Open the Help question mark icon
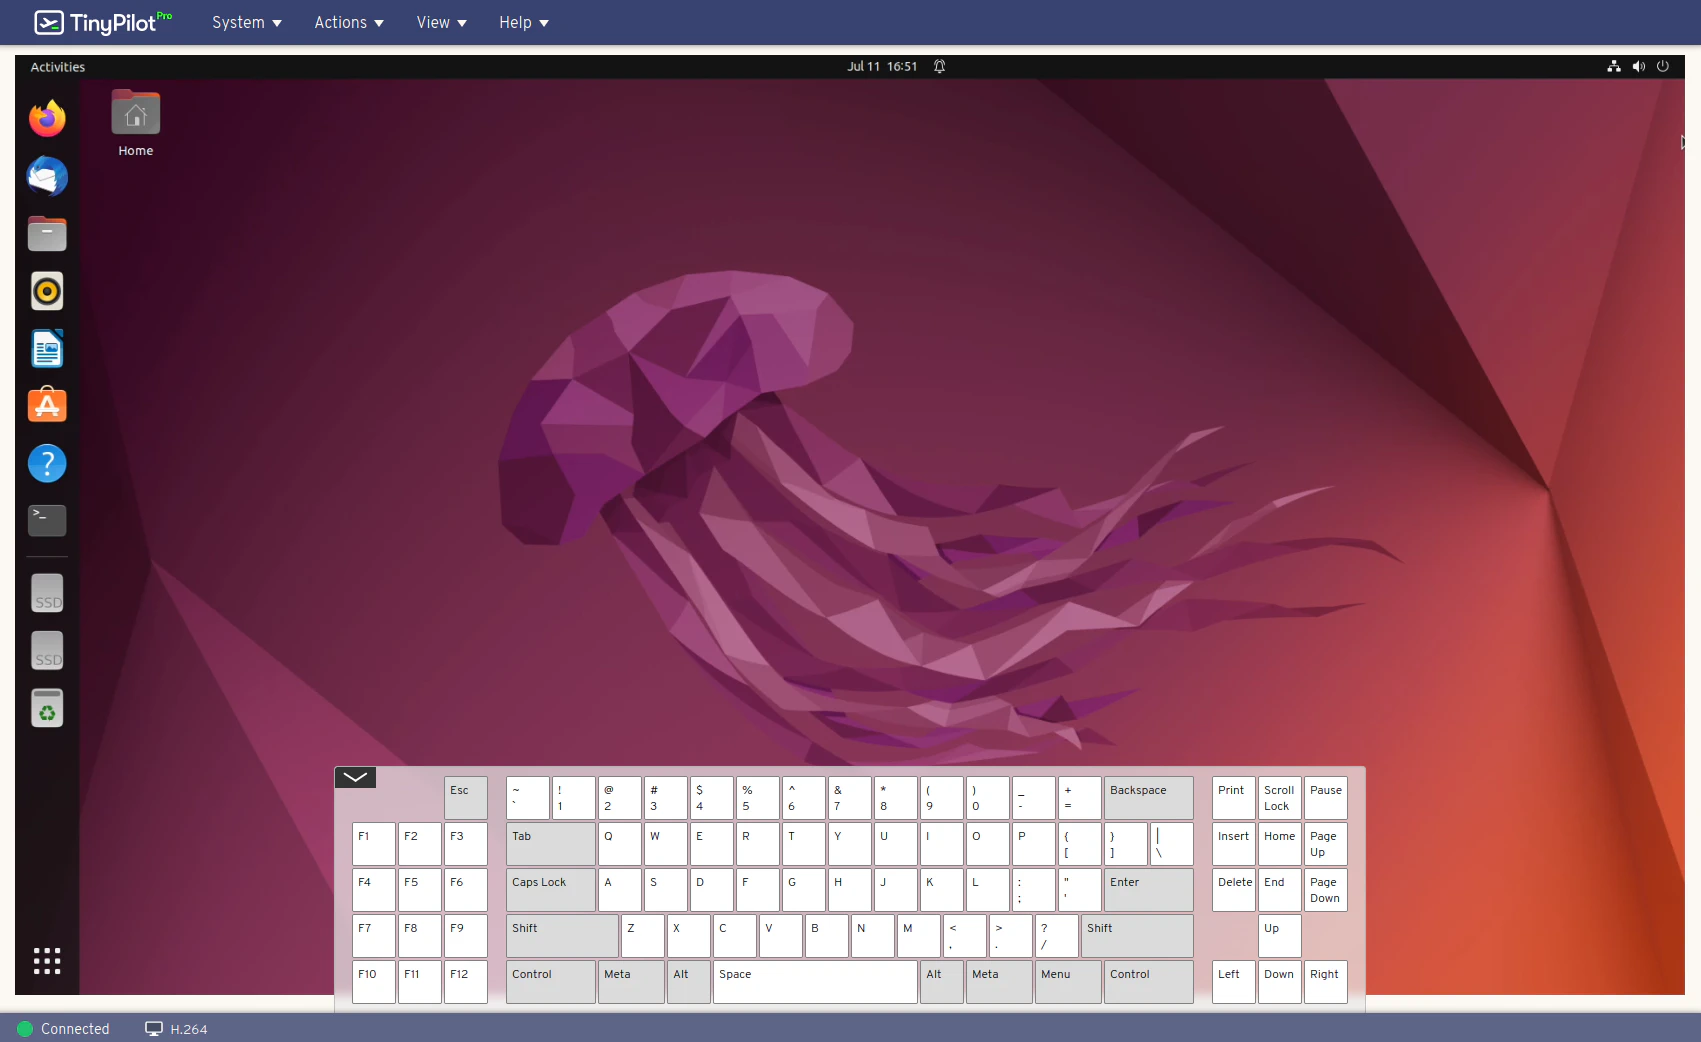The image size is (1701, 1042). click(x=47, y=464)
